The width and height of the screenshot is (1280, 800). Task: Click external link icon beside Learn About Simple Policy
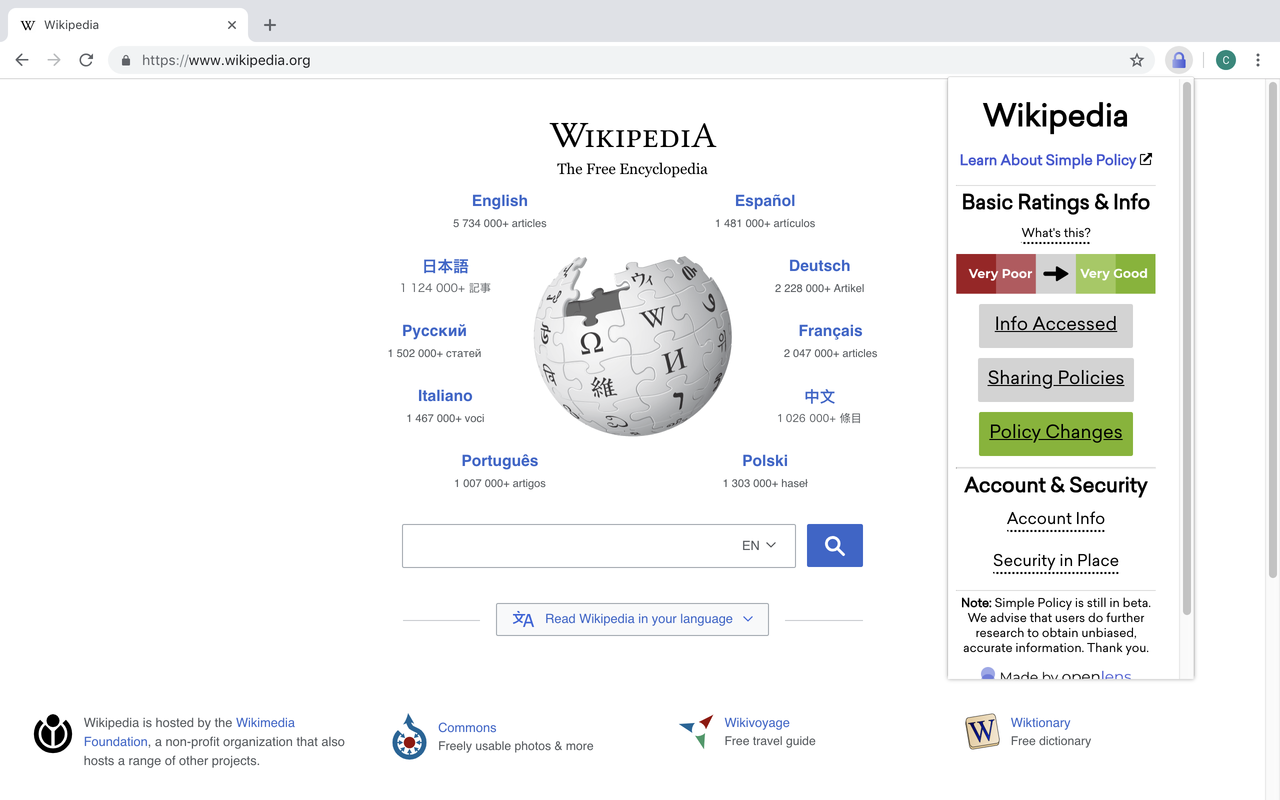pos(1146,159)
